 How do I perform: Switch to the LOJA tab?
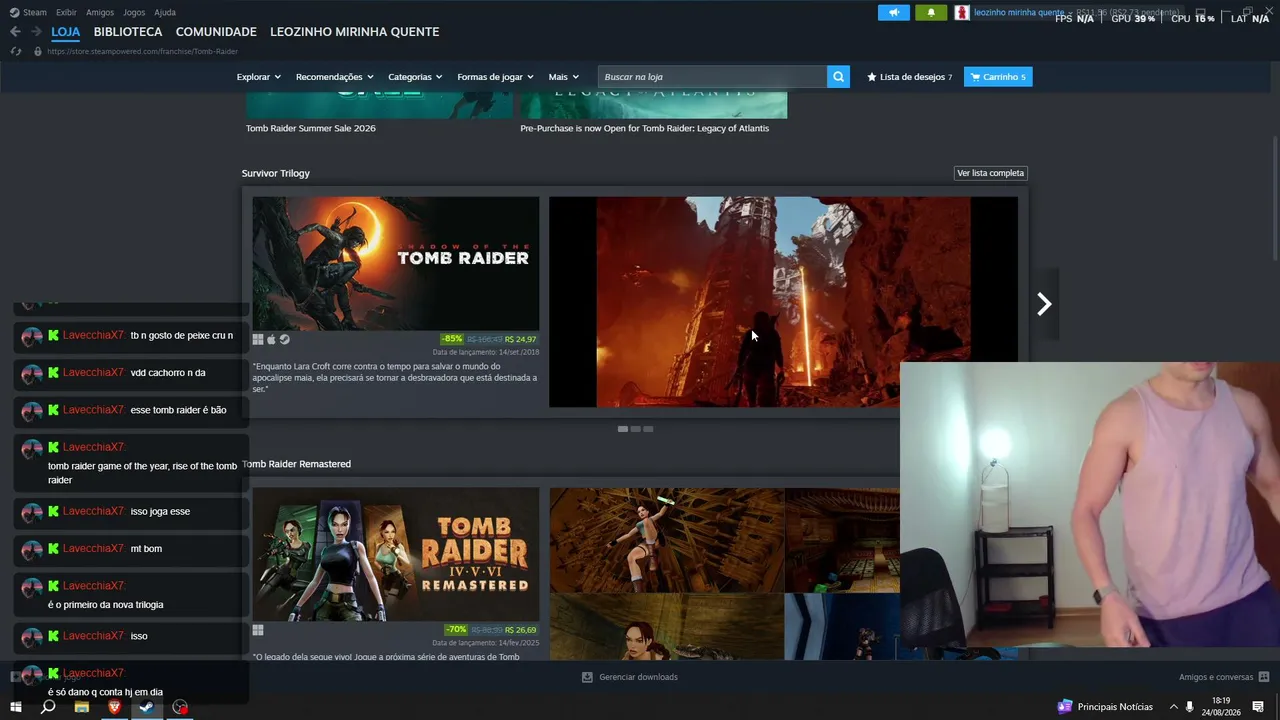(x=66, y=32)
